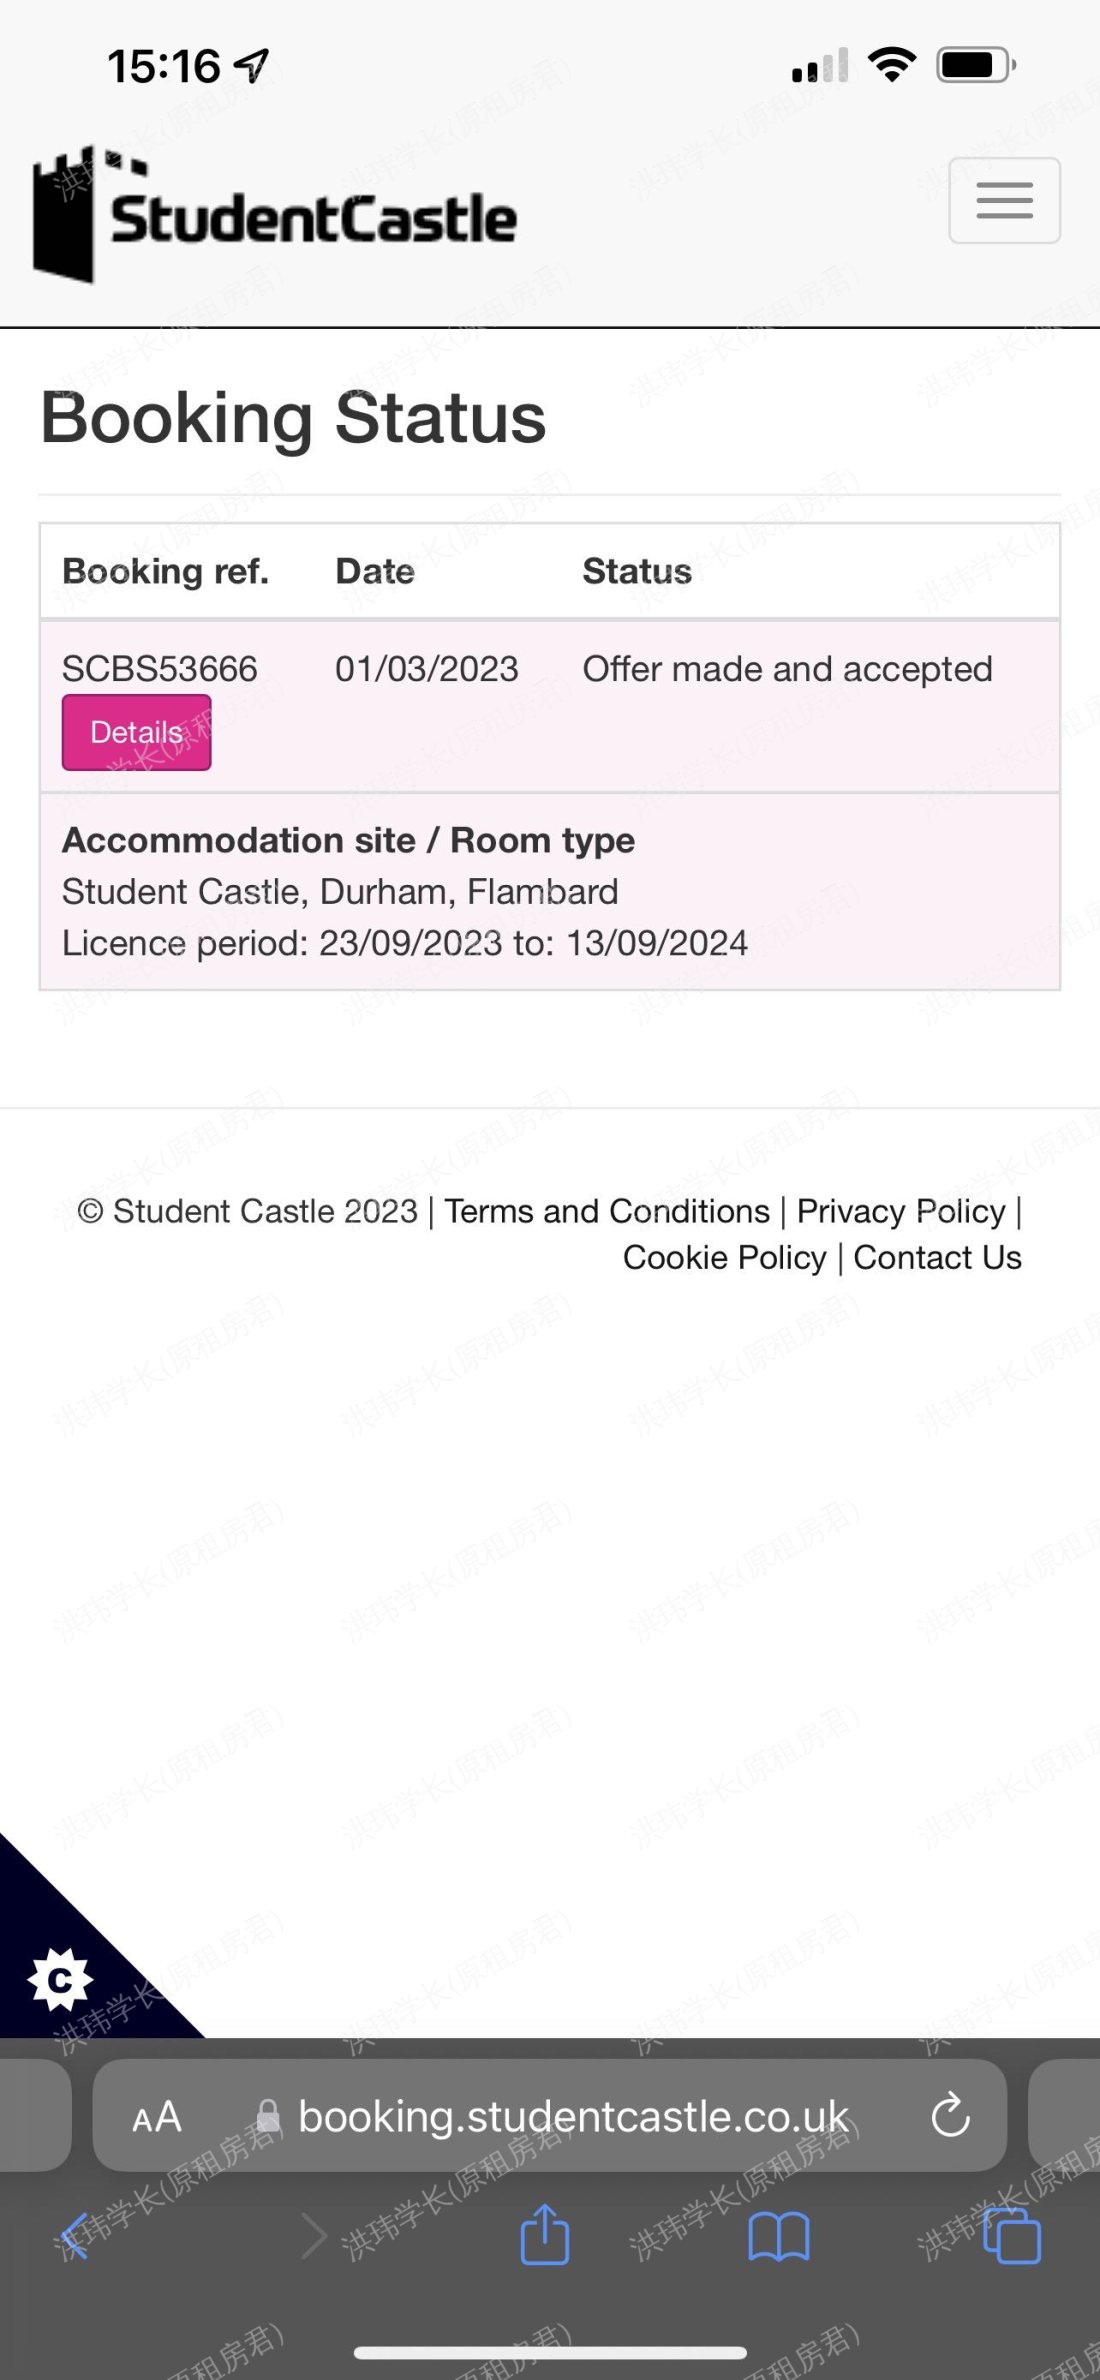The image size is (1100, 2380).
Task: Open the hamburger navigation menu
Action: [1004, 200]
